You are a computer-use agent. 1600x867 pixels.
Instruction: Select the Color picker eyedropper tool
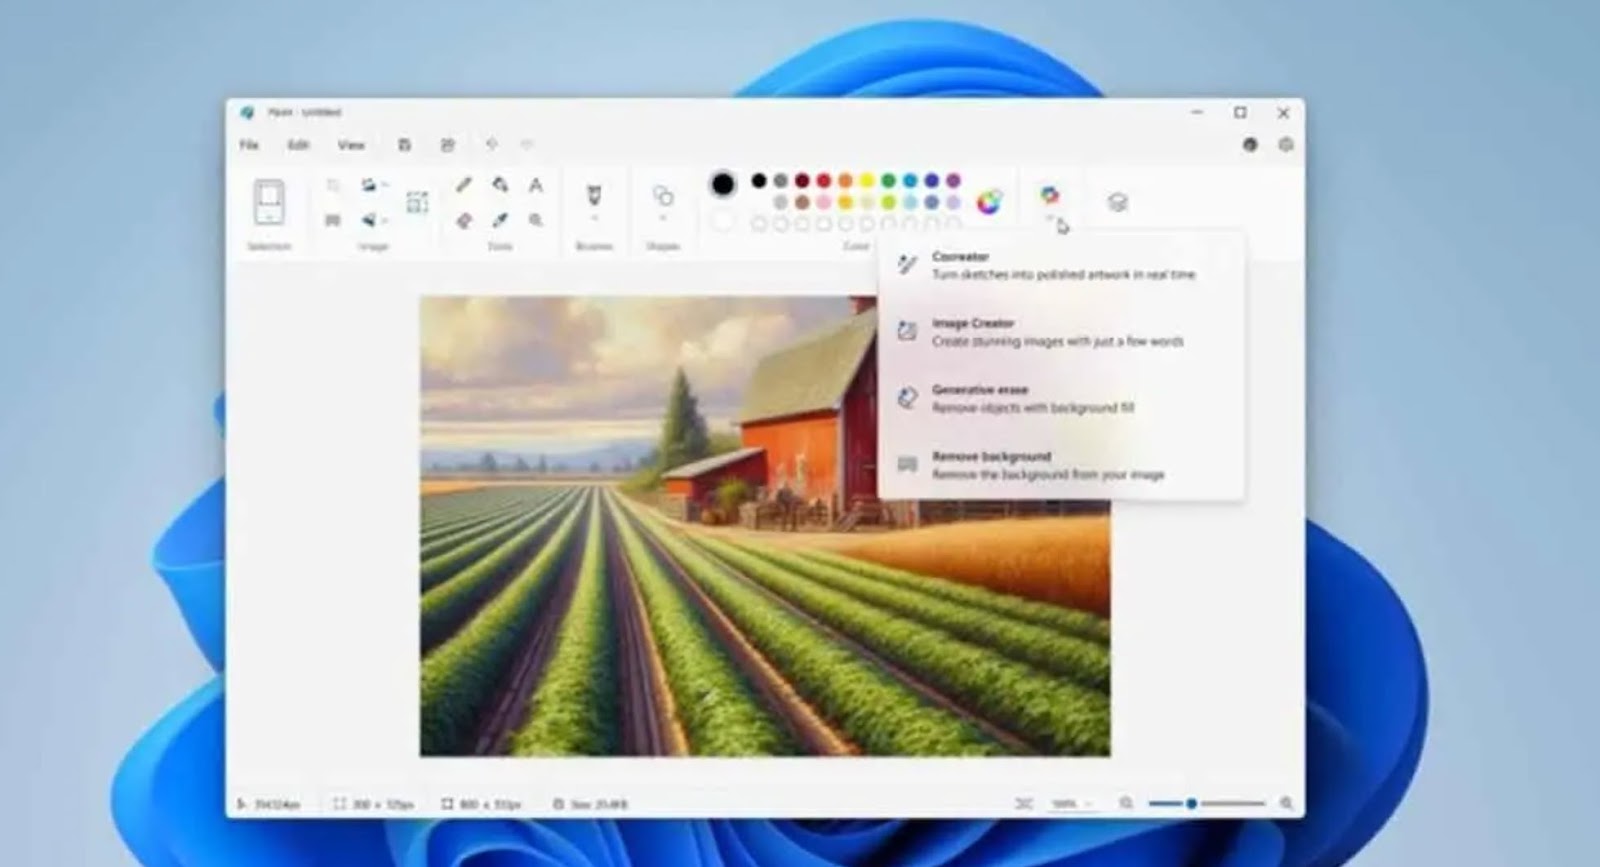(x=500, y=220)
